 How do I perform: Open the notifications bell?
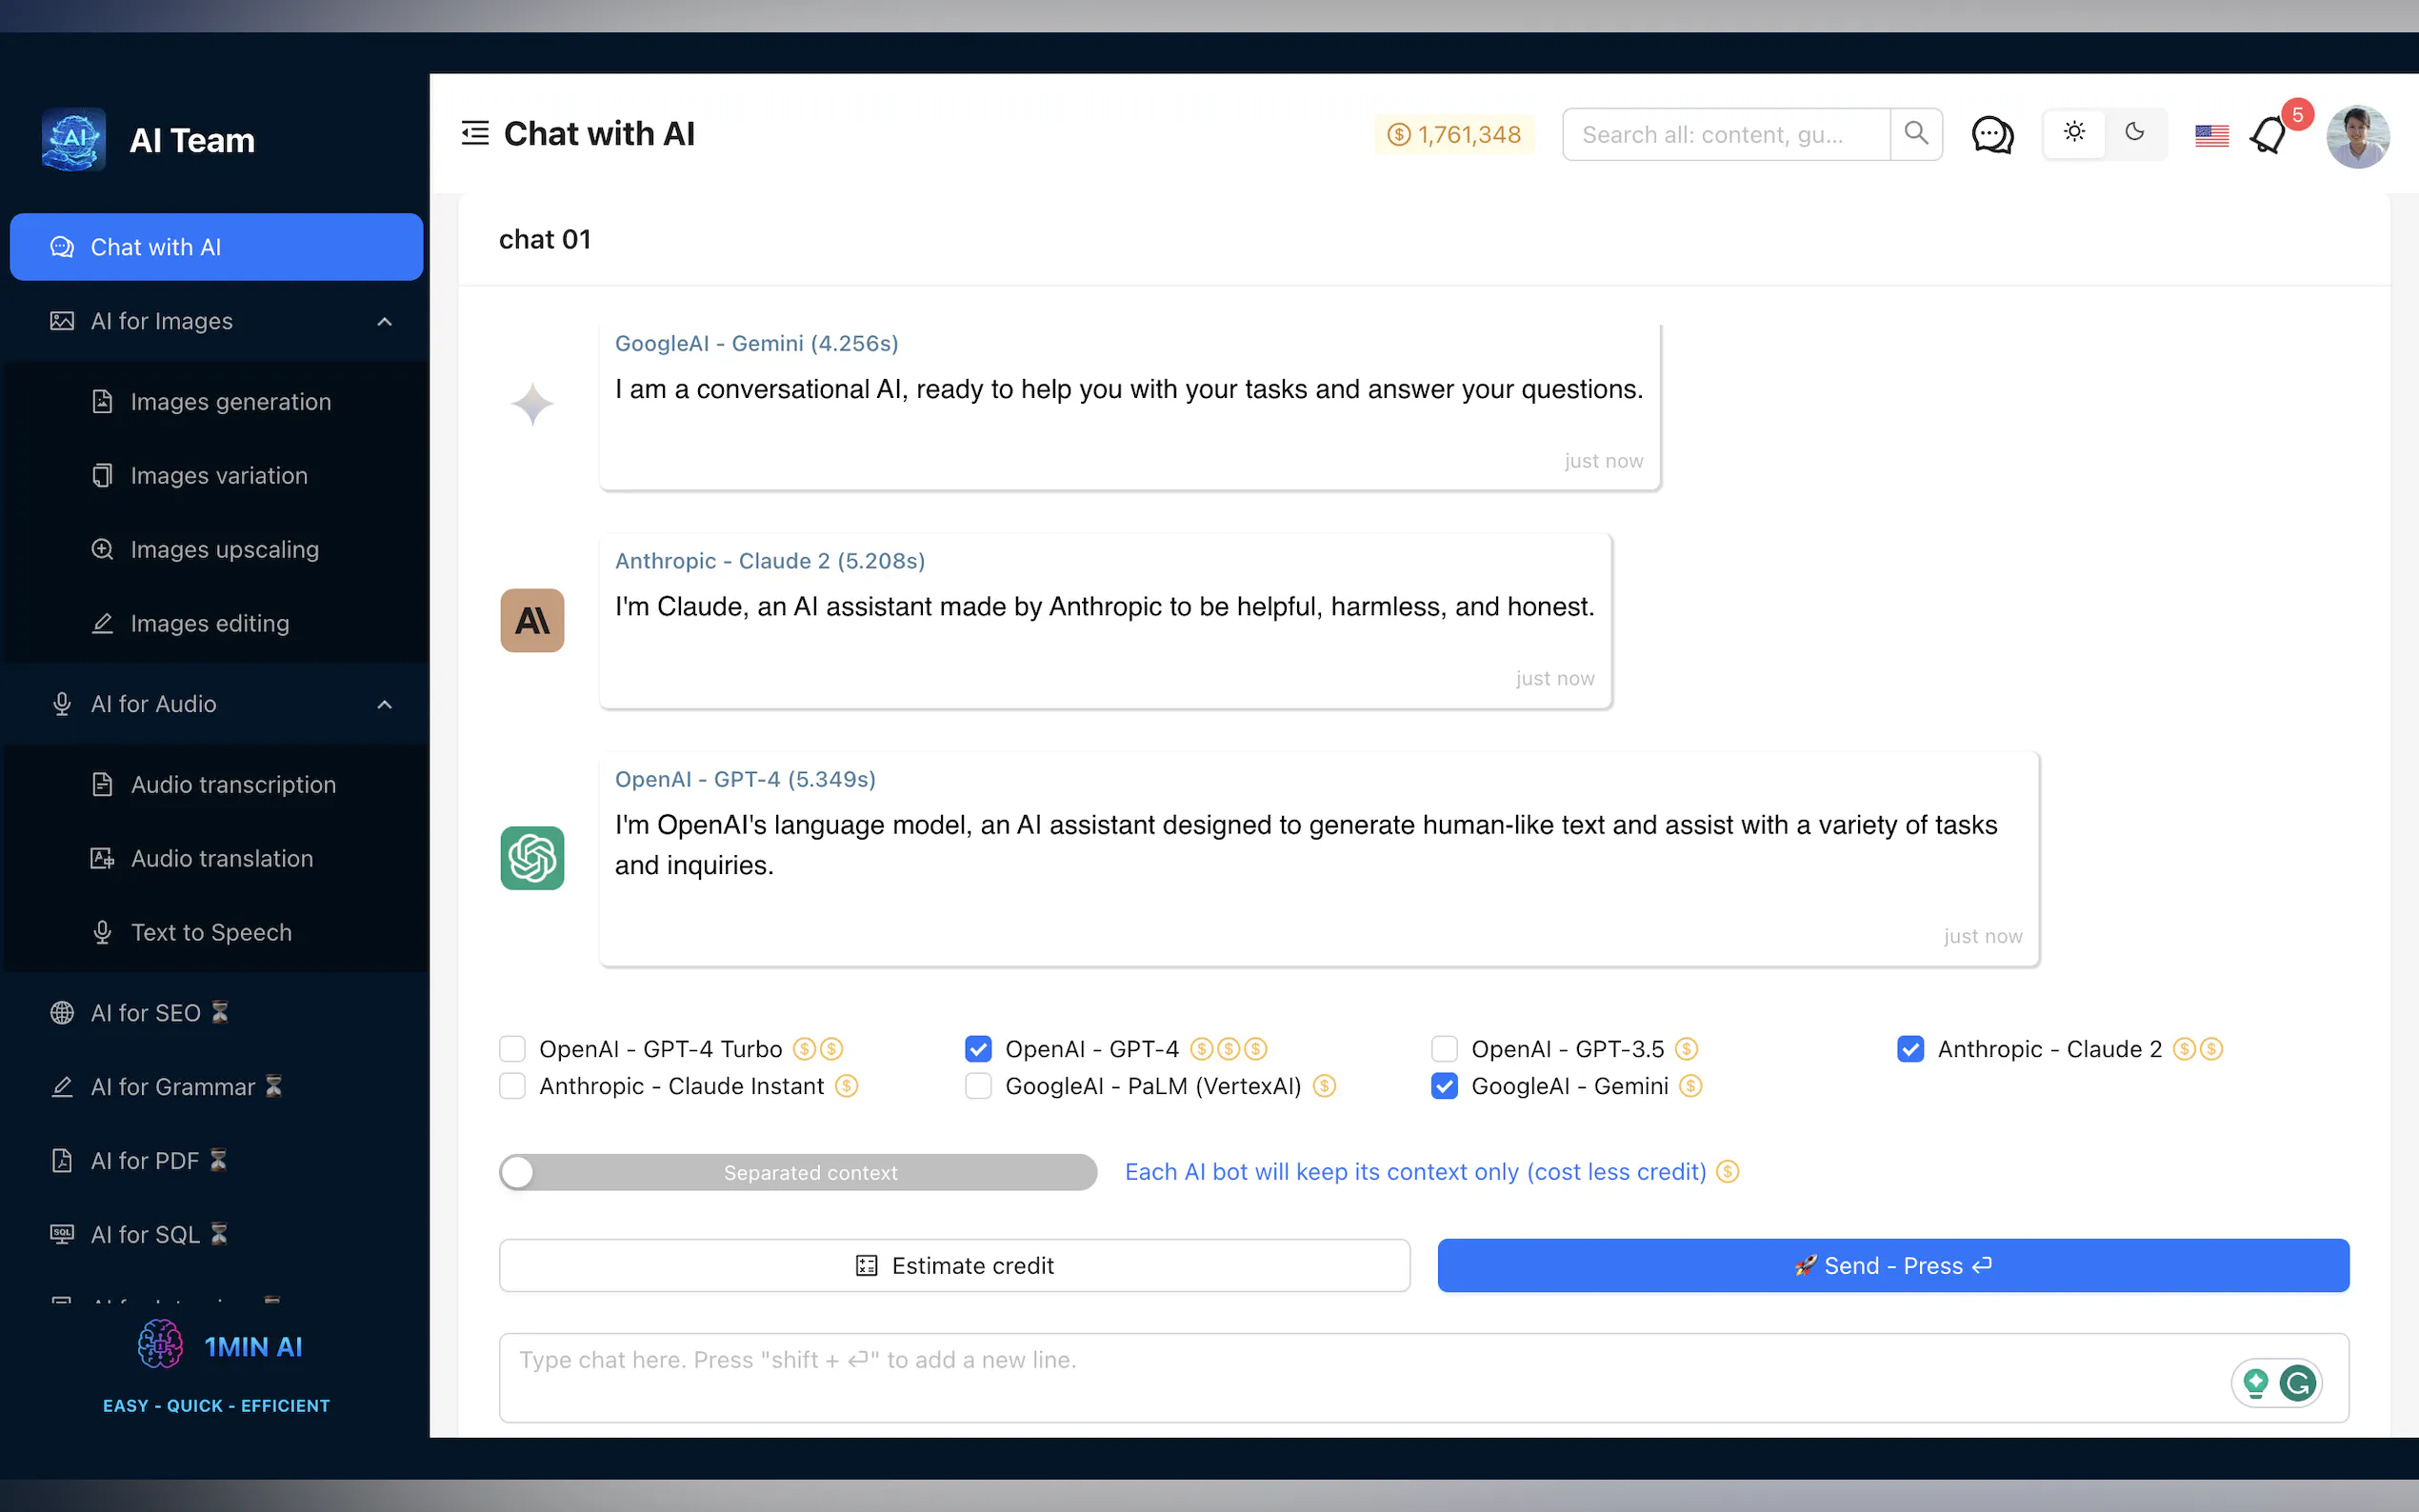coord(2268,135)
